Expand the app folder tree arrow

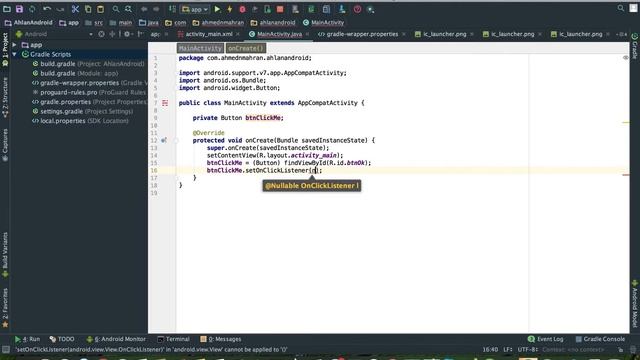pos(15,45)
